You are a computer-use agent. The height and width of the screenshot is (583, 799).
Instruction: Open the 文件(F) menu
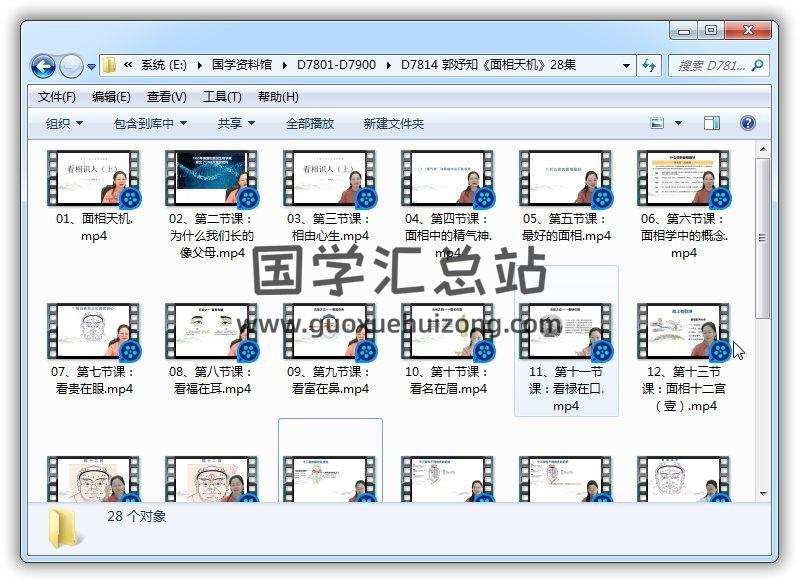pyautogui.click(x=57, y=97)
